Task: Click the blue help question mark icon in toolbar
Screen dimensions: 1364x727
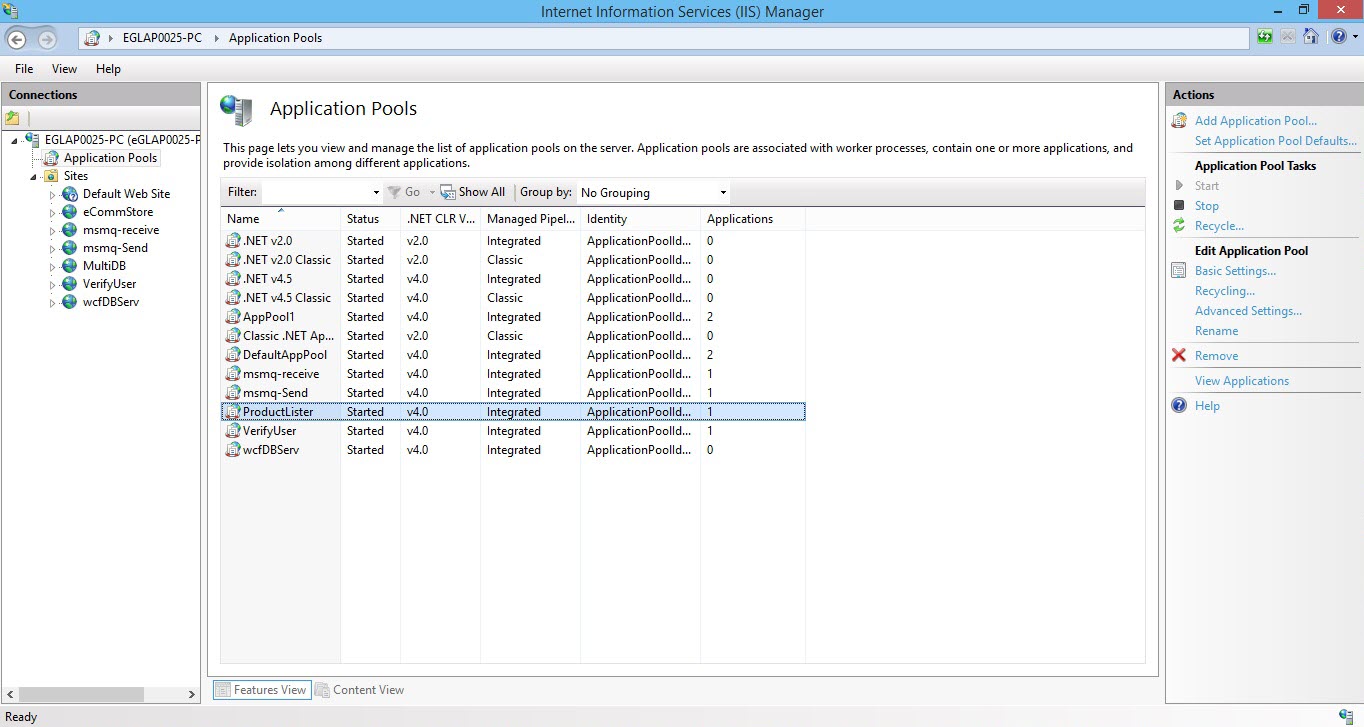Action: pyautogui.click(x=1337, y=37)
